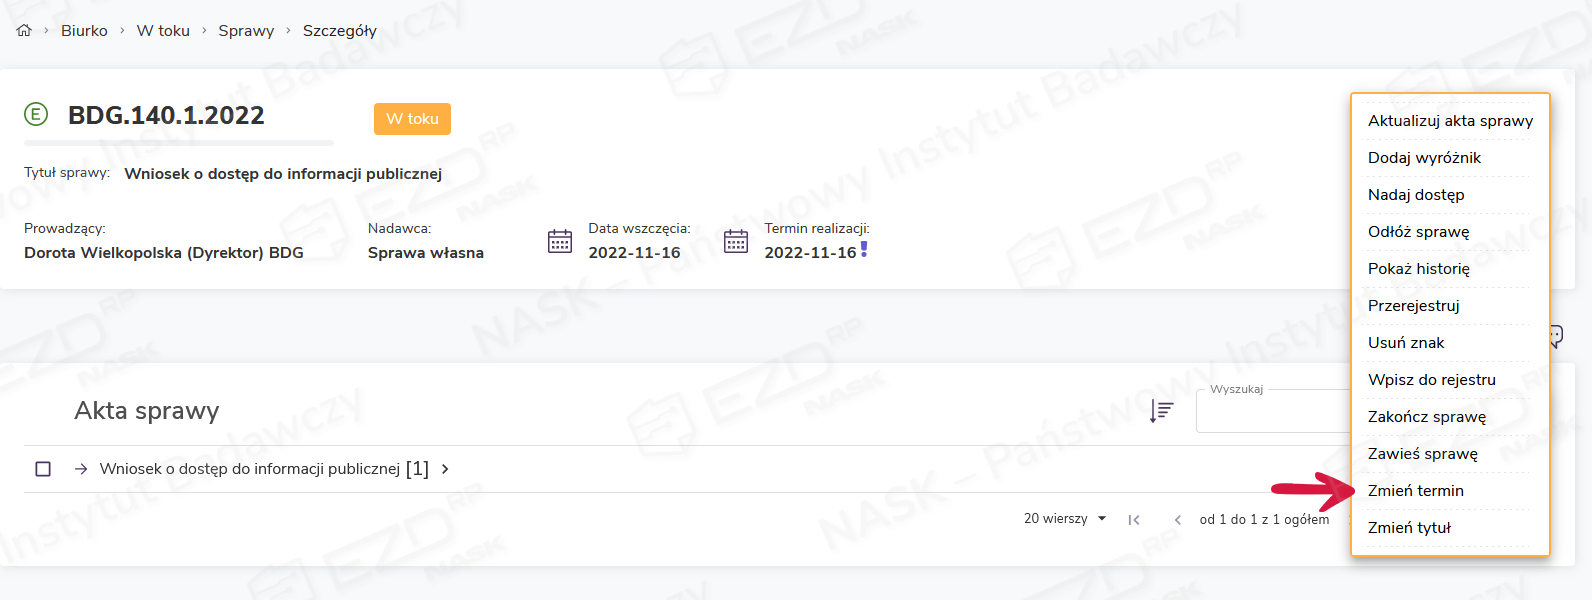Click arrow icon before Wniosek document row

(81, 469)
